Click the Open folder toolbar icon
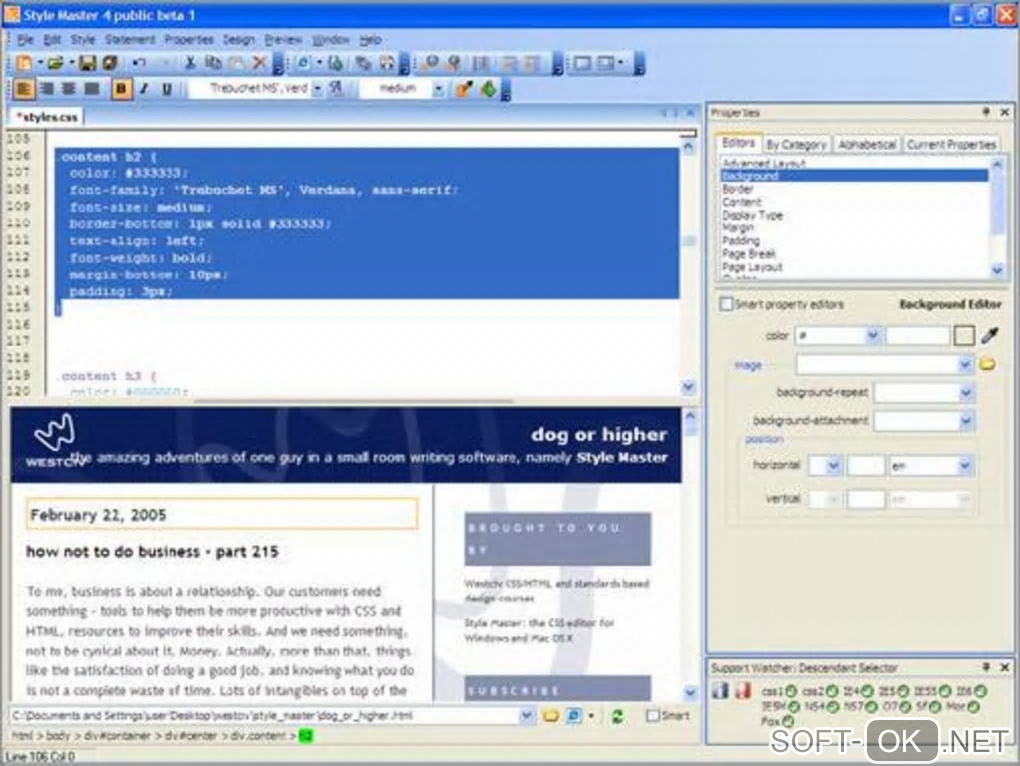 [55, 63]
